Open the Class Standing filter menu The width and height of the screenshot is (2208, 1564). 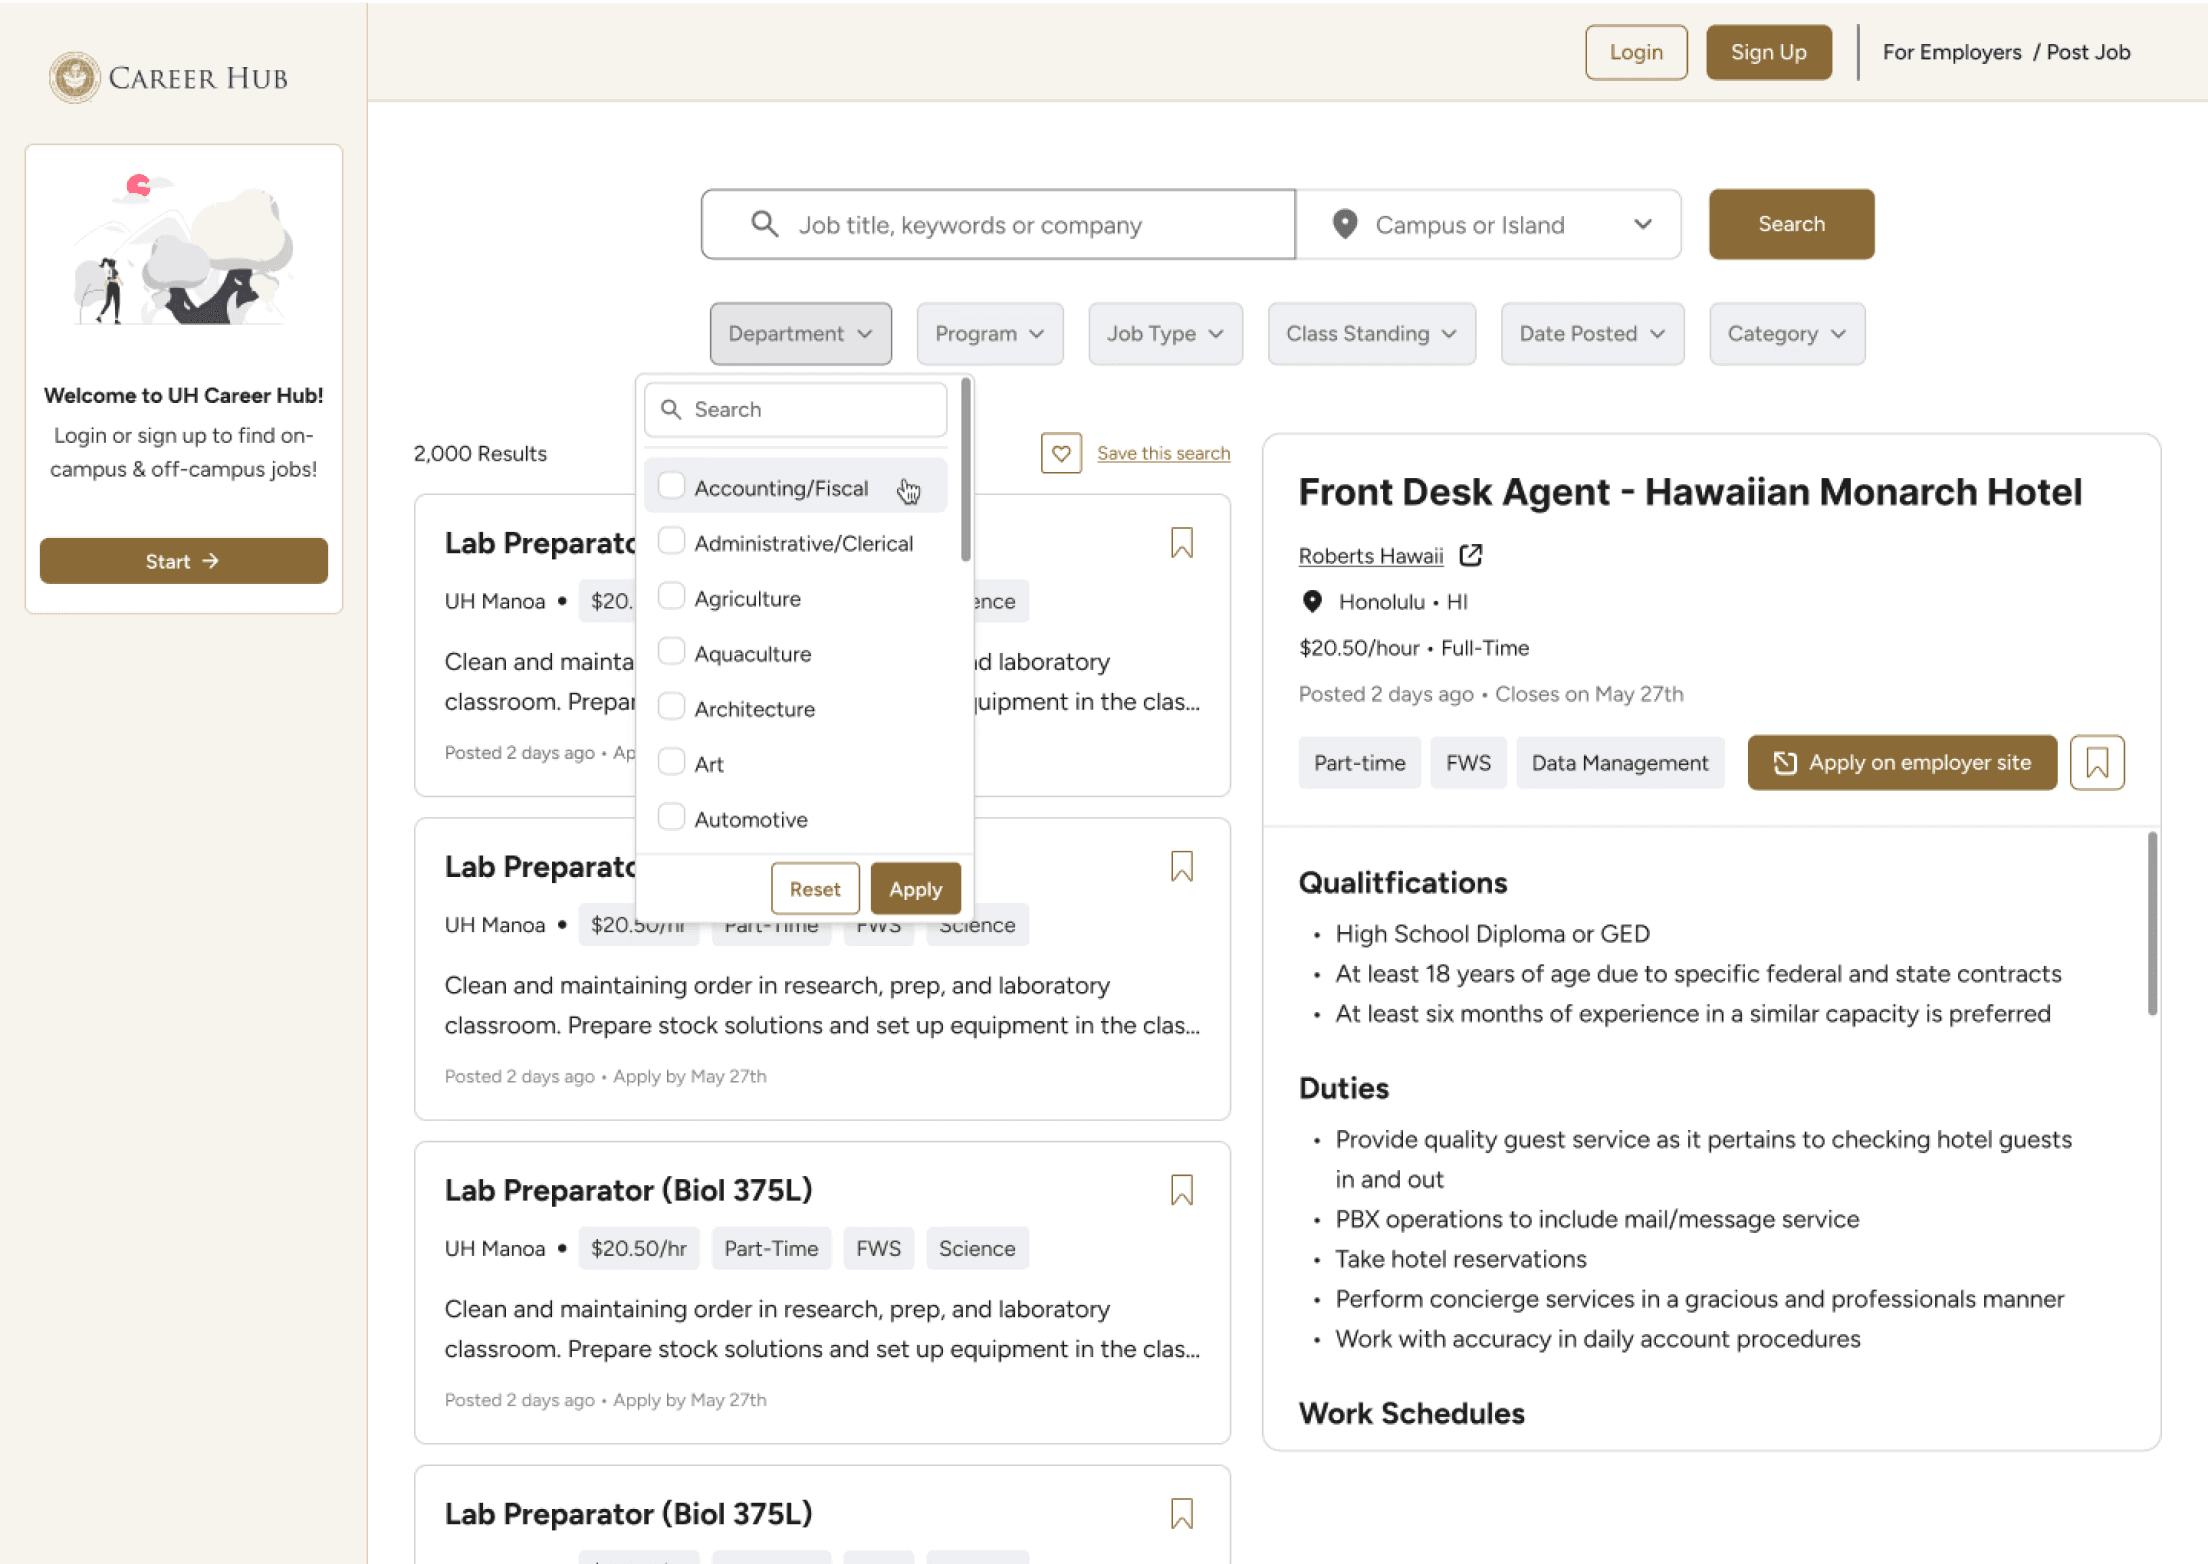coord(1371,334)
